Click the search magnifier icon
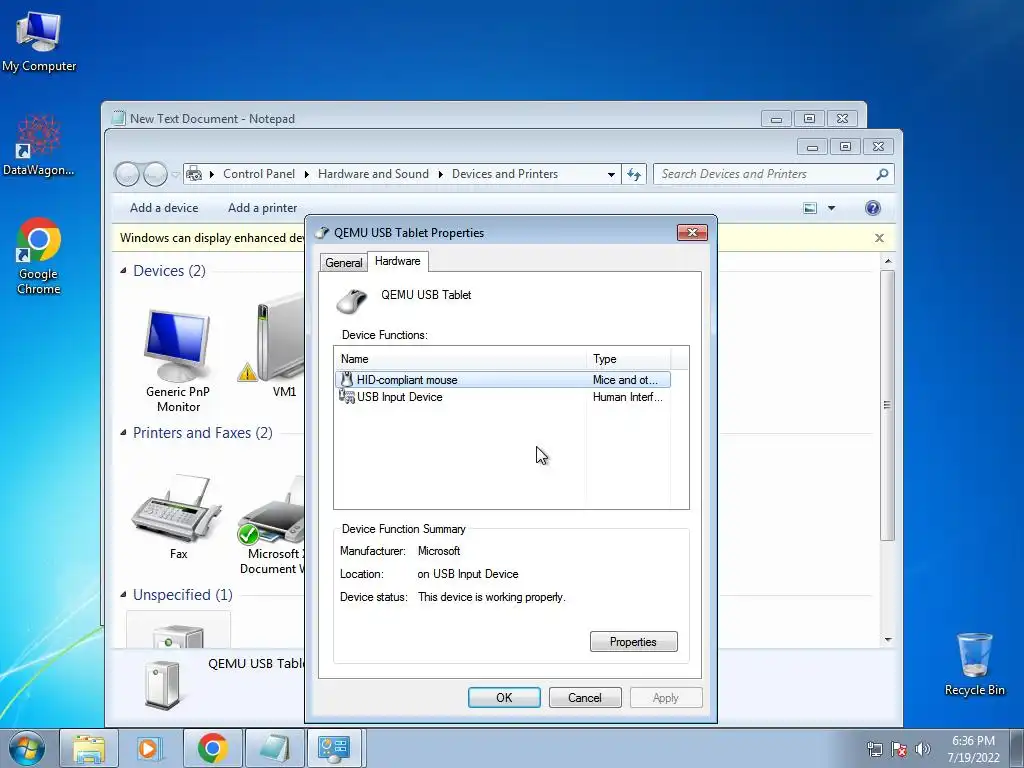Screen dimensions: 1024x768 882,174
